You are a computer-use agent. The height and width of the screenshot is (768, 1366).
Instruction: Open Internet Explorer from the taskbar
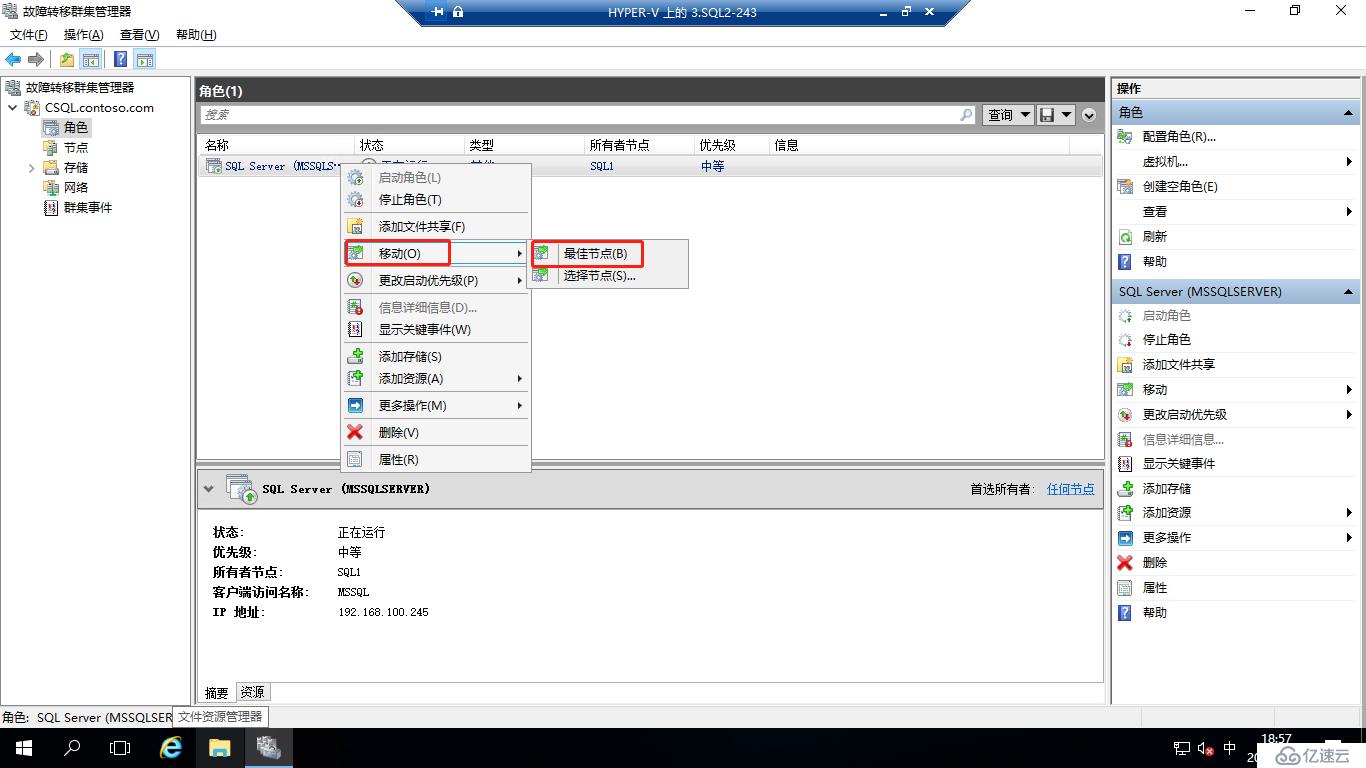[171, 748]
